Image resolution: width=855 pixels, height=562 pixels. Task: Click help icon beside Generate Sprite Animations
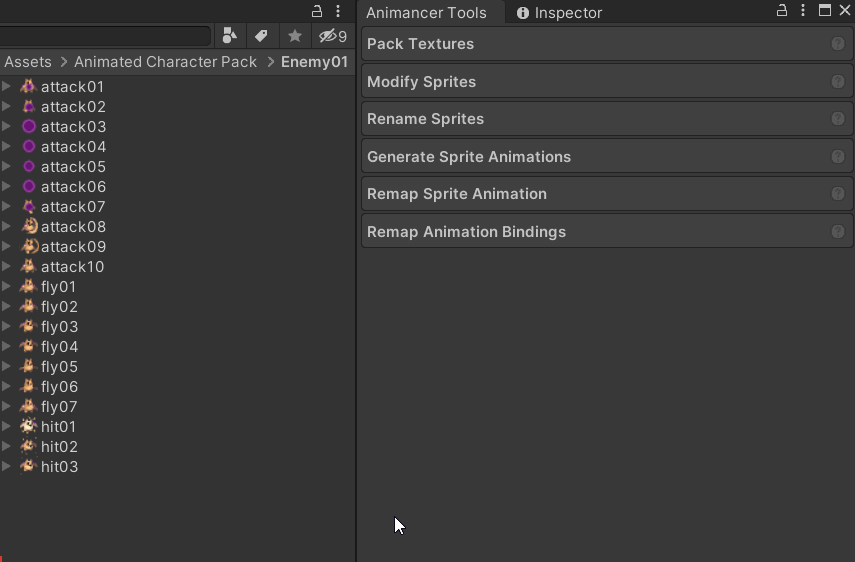(x=838, y=156)
